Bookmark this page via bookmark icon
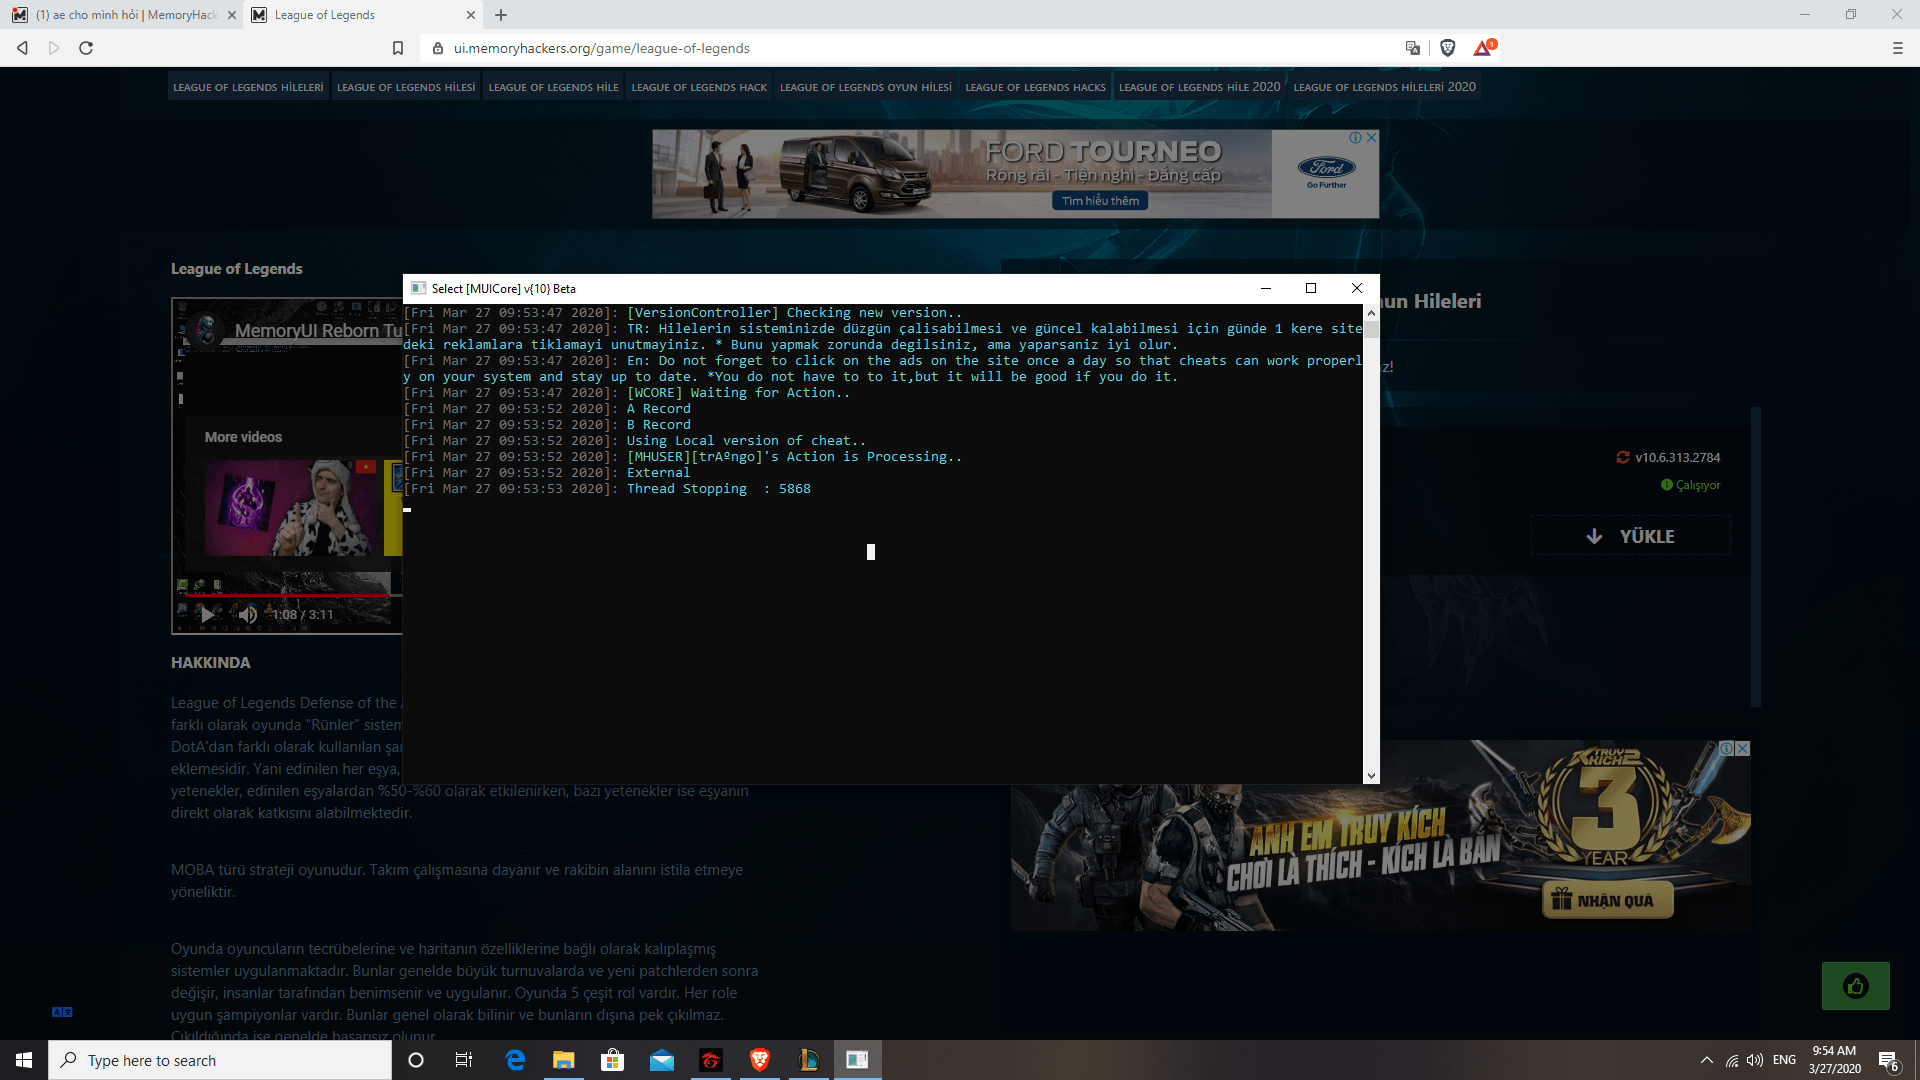 tap(398, 48)
